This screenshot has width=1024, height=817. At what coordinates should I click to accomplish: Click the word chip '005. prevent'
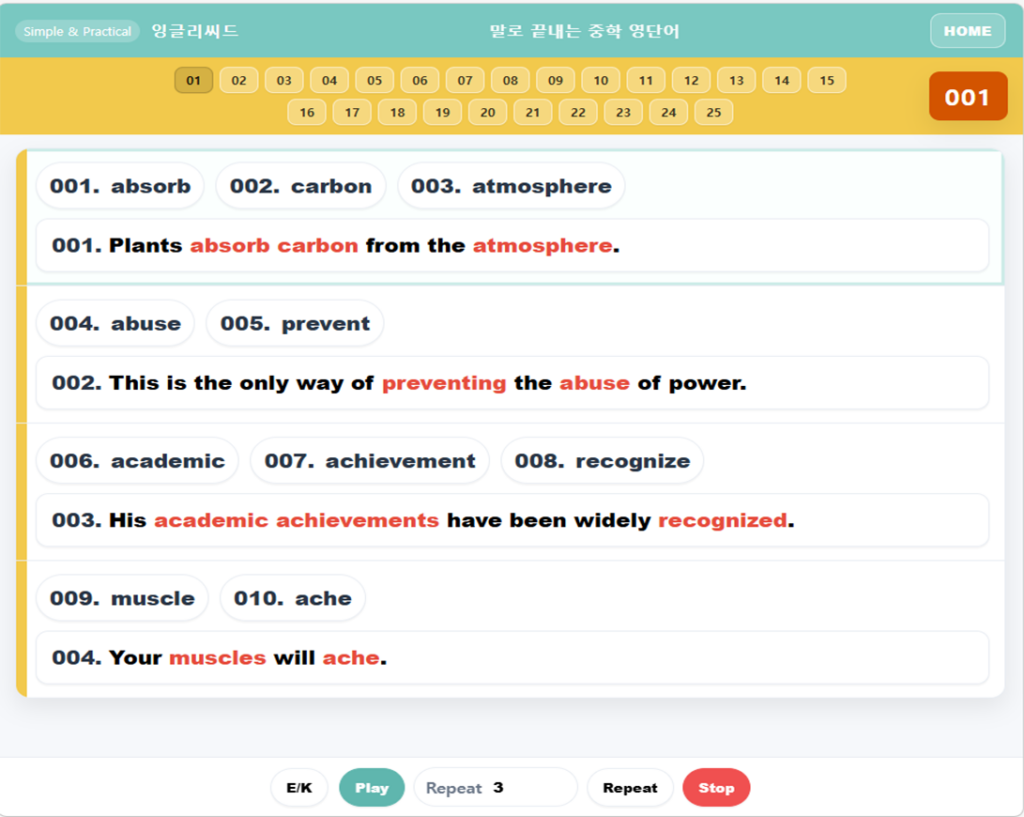(x=295, y=324)
